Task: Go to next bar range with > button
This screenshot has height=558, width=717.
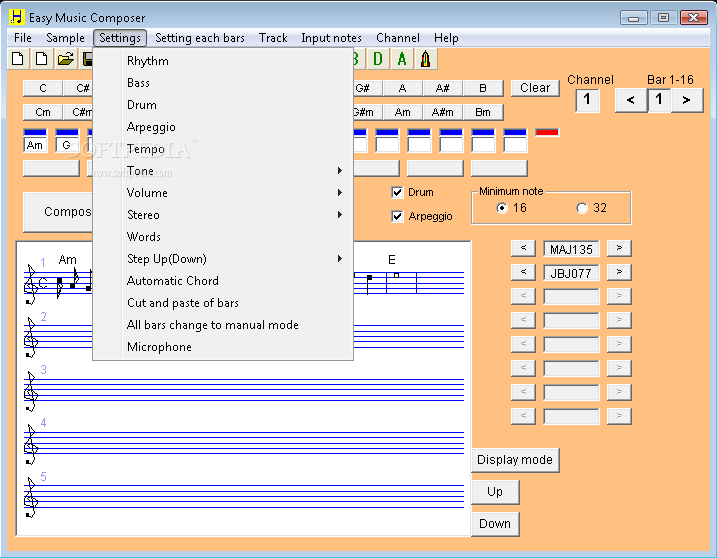Action: tap(687, 100)
